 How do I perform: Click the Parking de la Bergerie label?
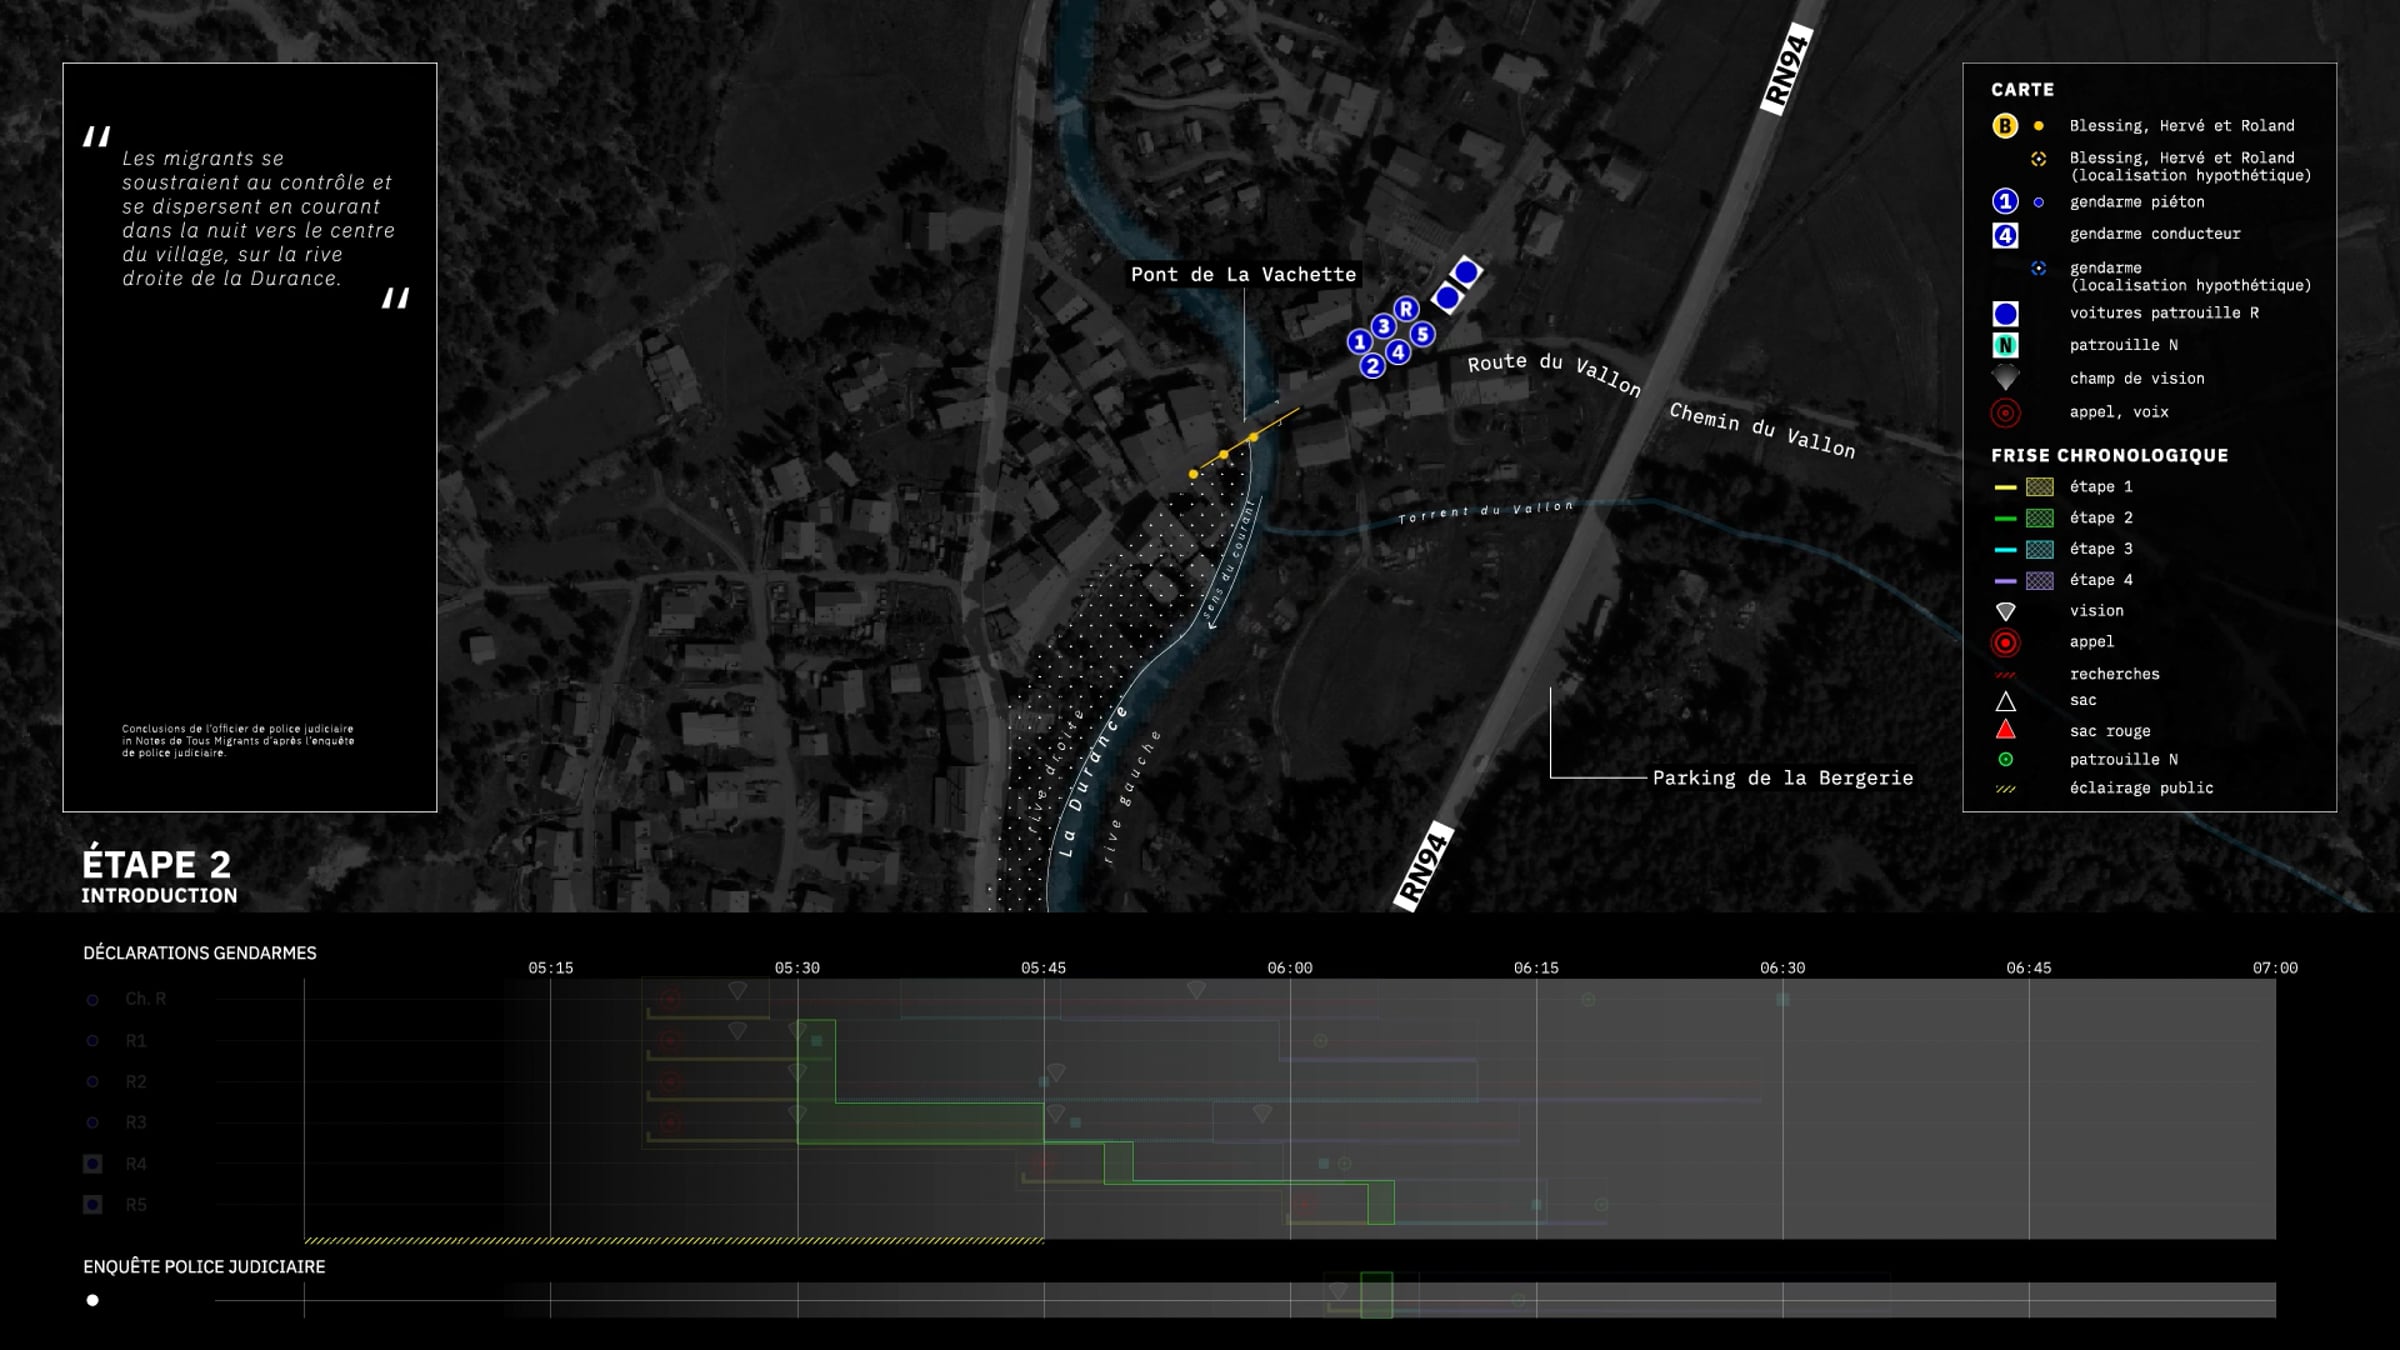[x=1782, y=778]
